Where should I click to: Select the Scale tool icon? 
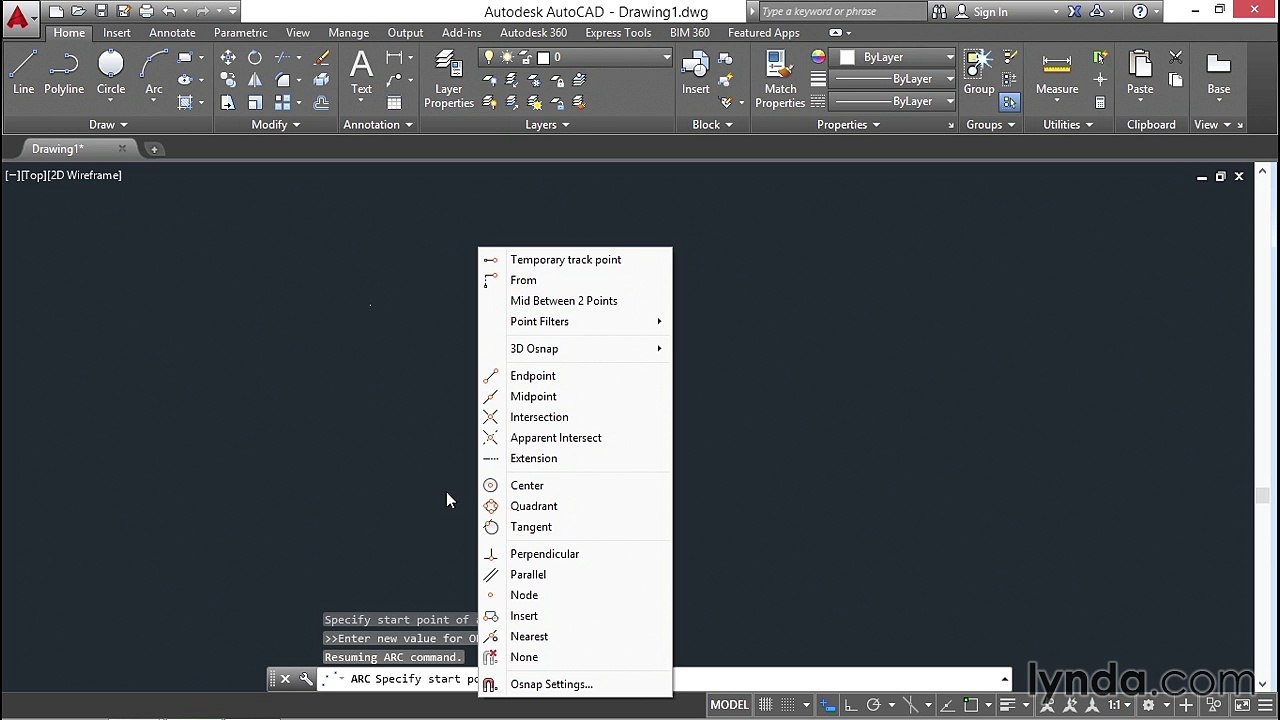pos(255,102)
